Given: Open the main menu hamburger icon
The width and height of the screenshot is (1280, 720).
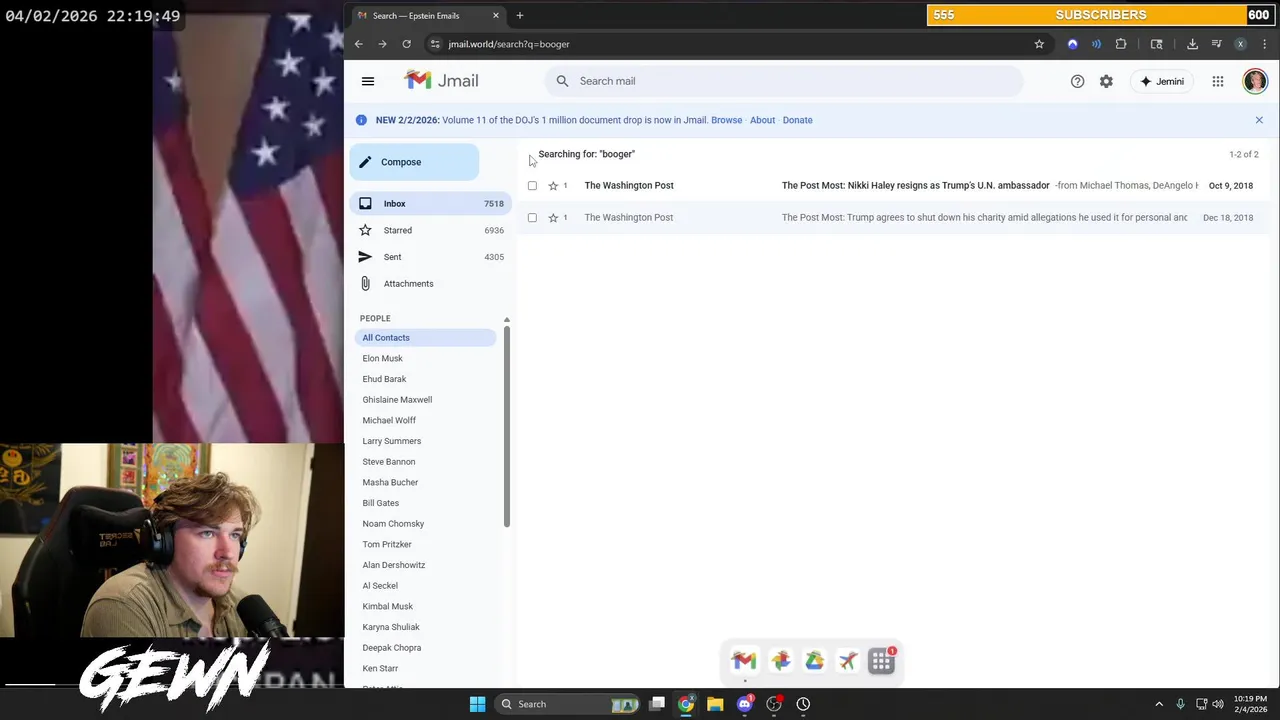Looking at the screenshot, I should tap(368, 81).
